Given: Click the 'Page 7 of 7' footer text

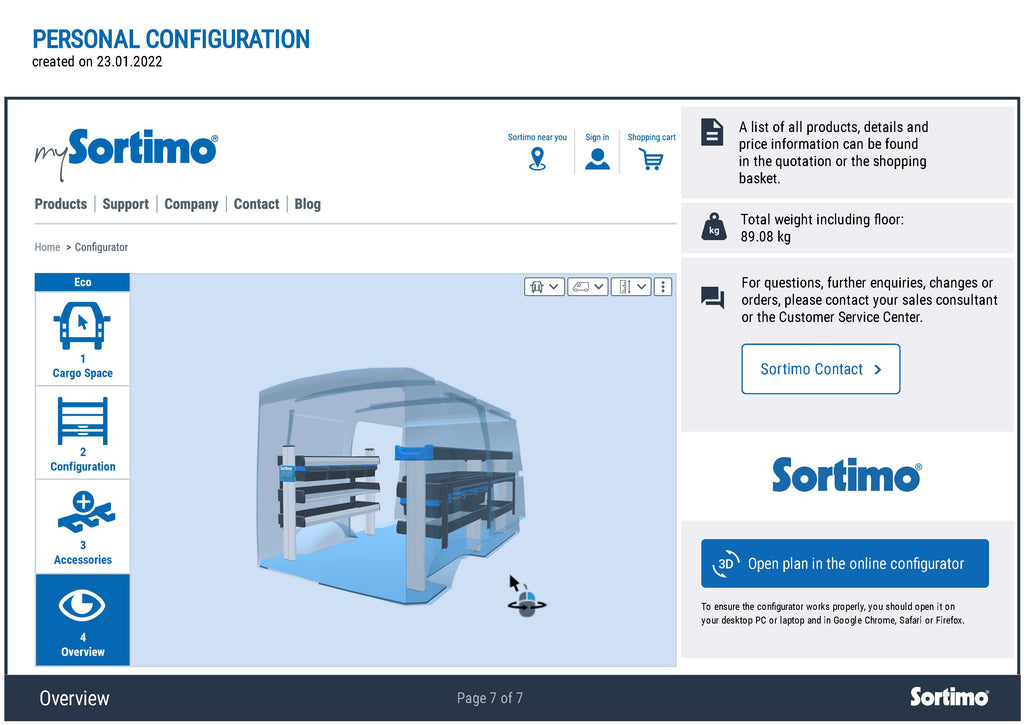Looking at the screenshot, I should (x=490, y=698).
